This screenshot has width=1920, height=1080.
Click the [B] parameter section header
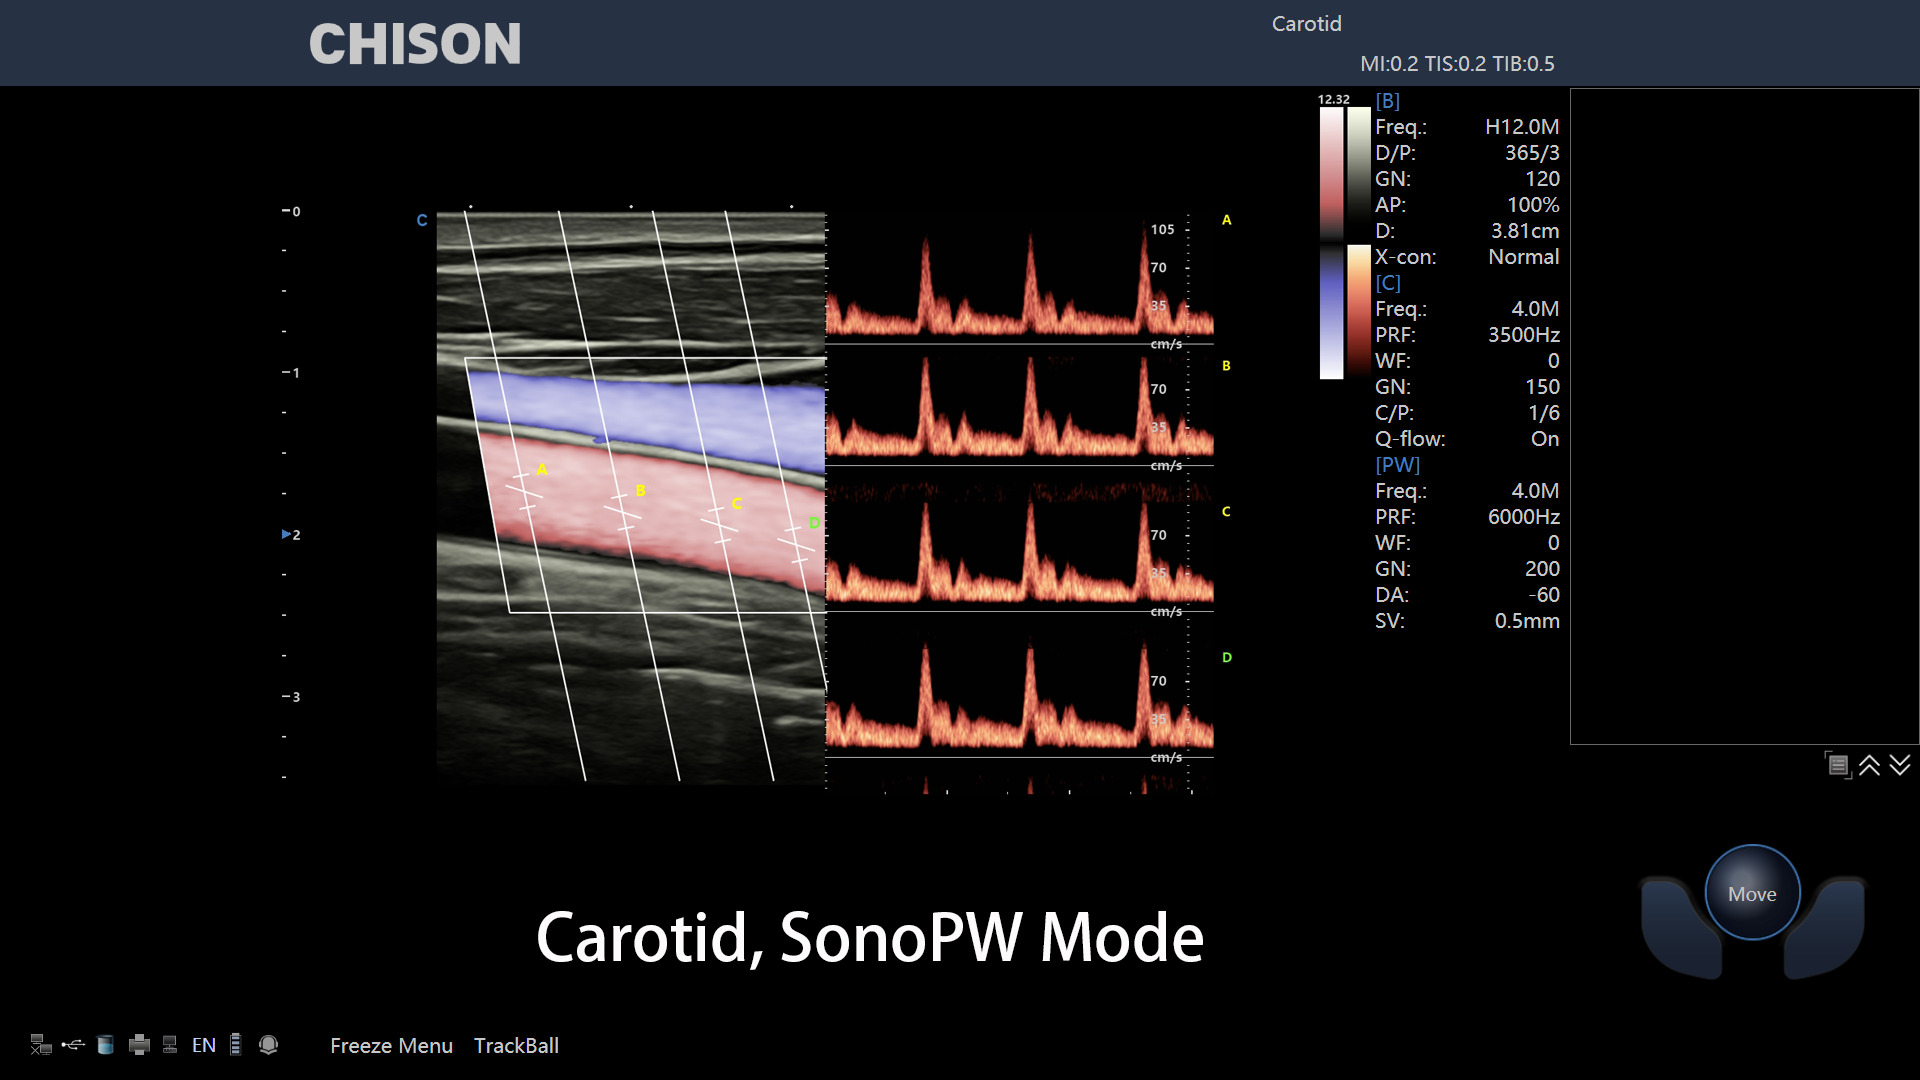coord(1388,101)
